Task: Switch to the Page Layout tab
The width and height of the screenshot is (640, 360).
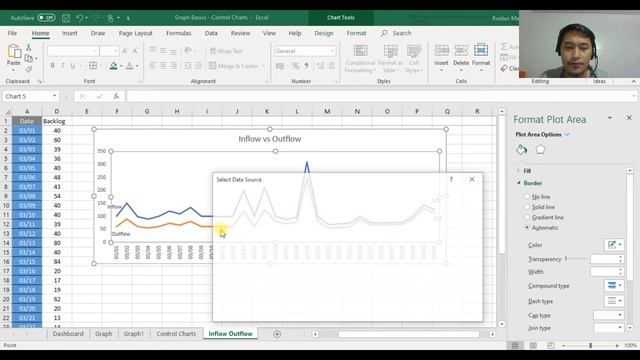Action: [x=136, y=33]
